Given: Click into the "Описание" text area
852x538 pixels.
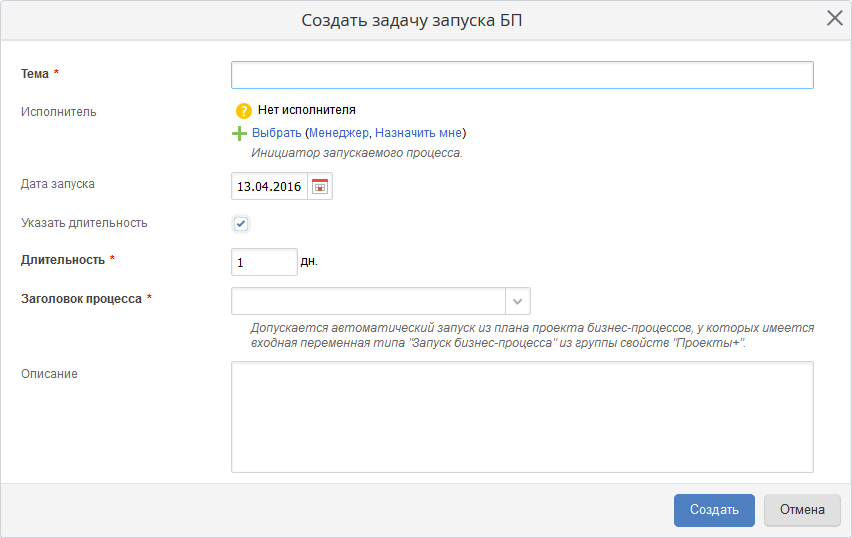Looking at the screenshot, I should [x=521, y=416].
